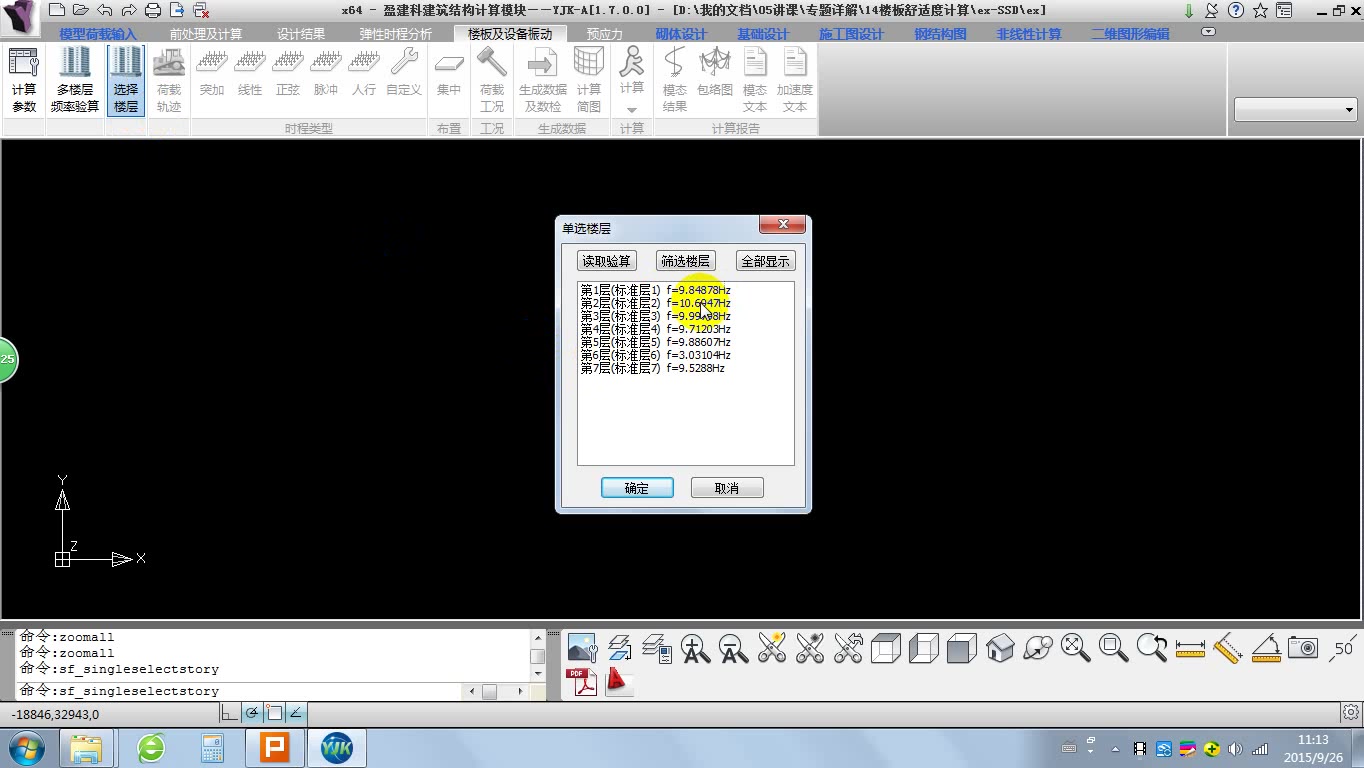The image size is (1364, 768).
Task: Choose the 人行 pedestrian time-history type
Action: pos(364,72)
